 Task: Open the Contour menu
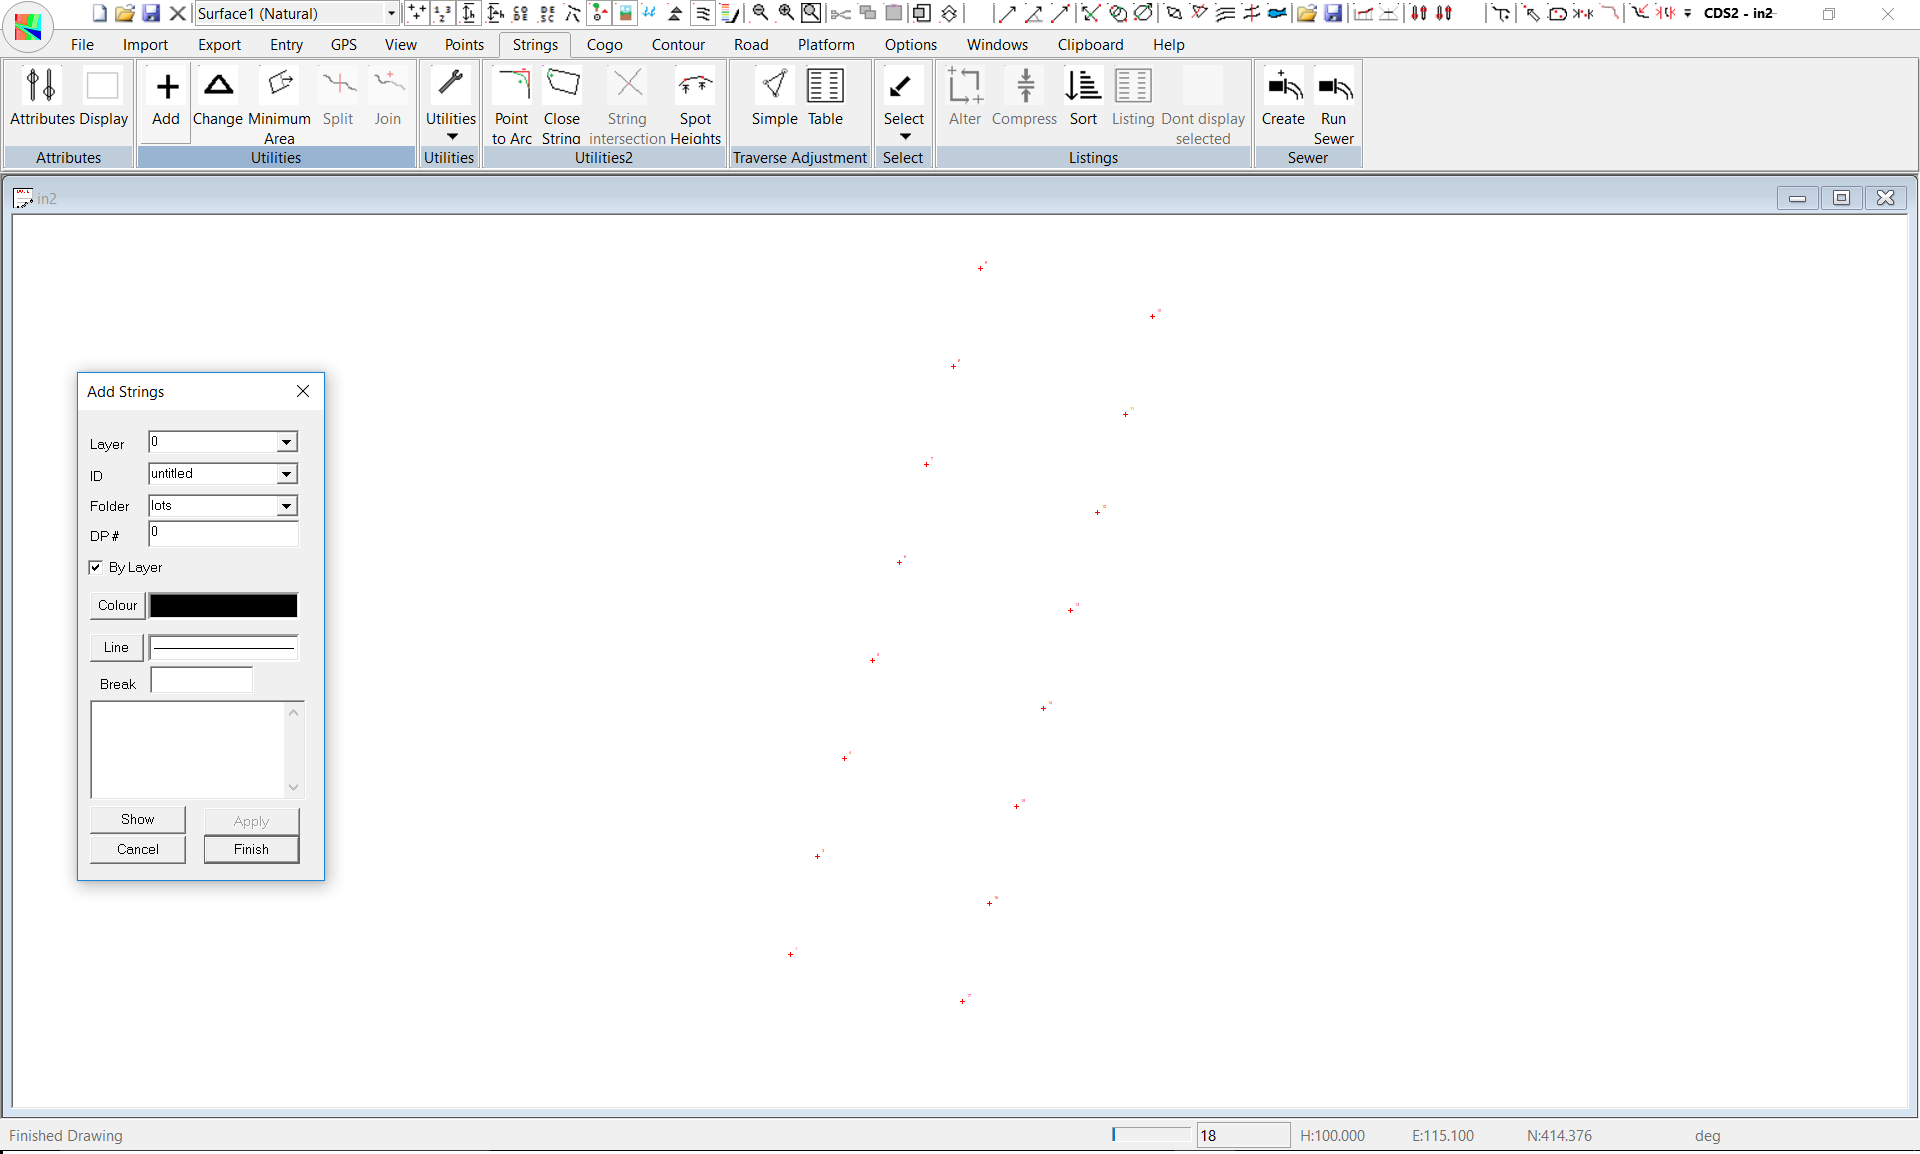click(x=678, y=45)
